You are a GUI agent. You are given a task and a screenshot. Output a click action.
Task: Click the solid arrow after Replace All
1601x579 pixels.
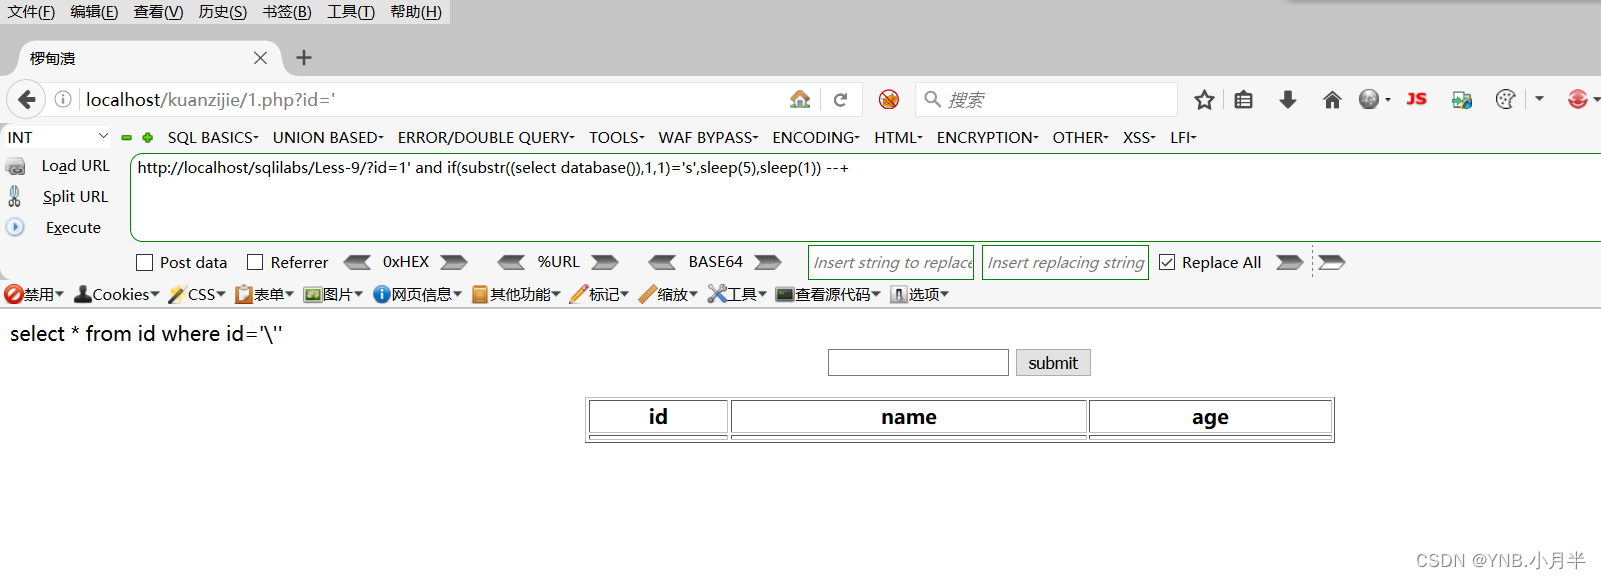[1290, 262]
